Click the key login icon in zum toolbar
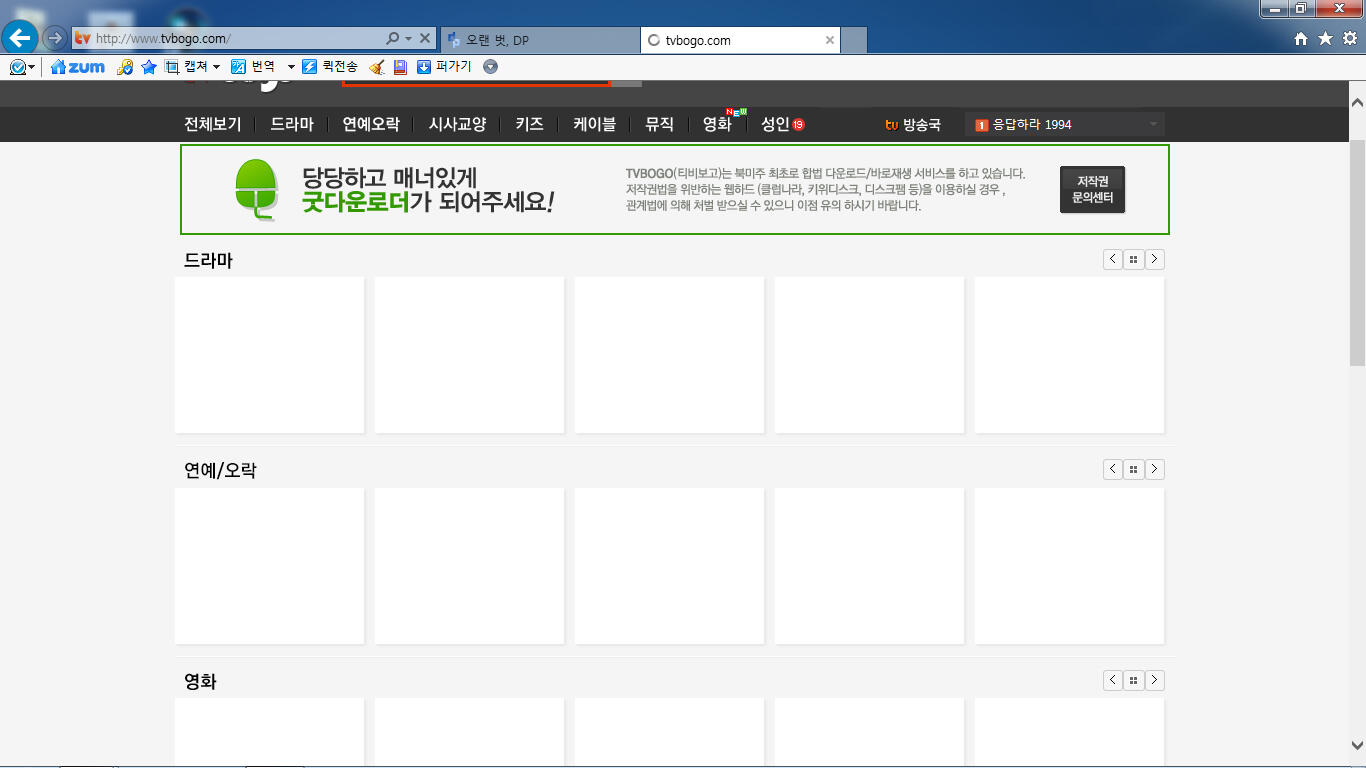 [x=125, y=67]
